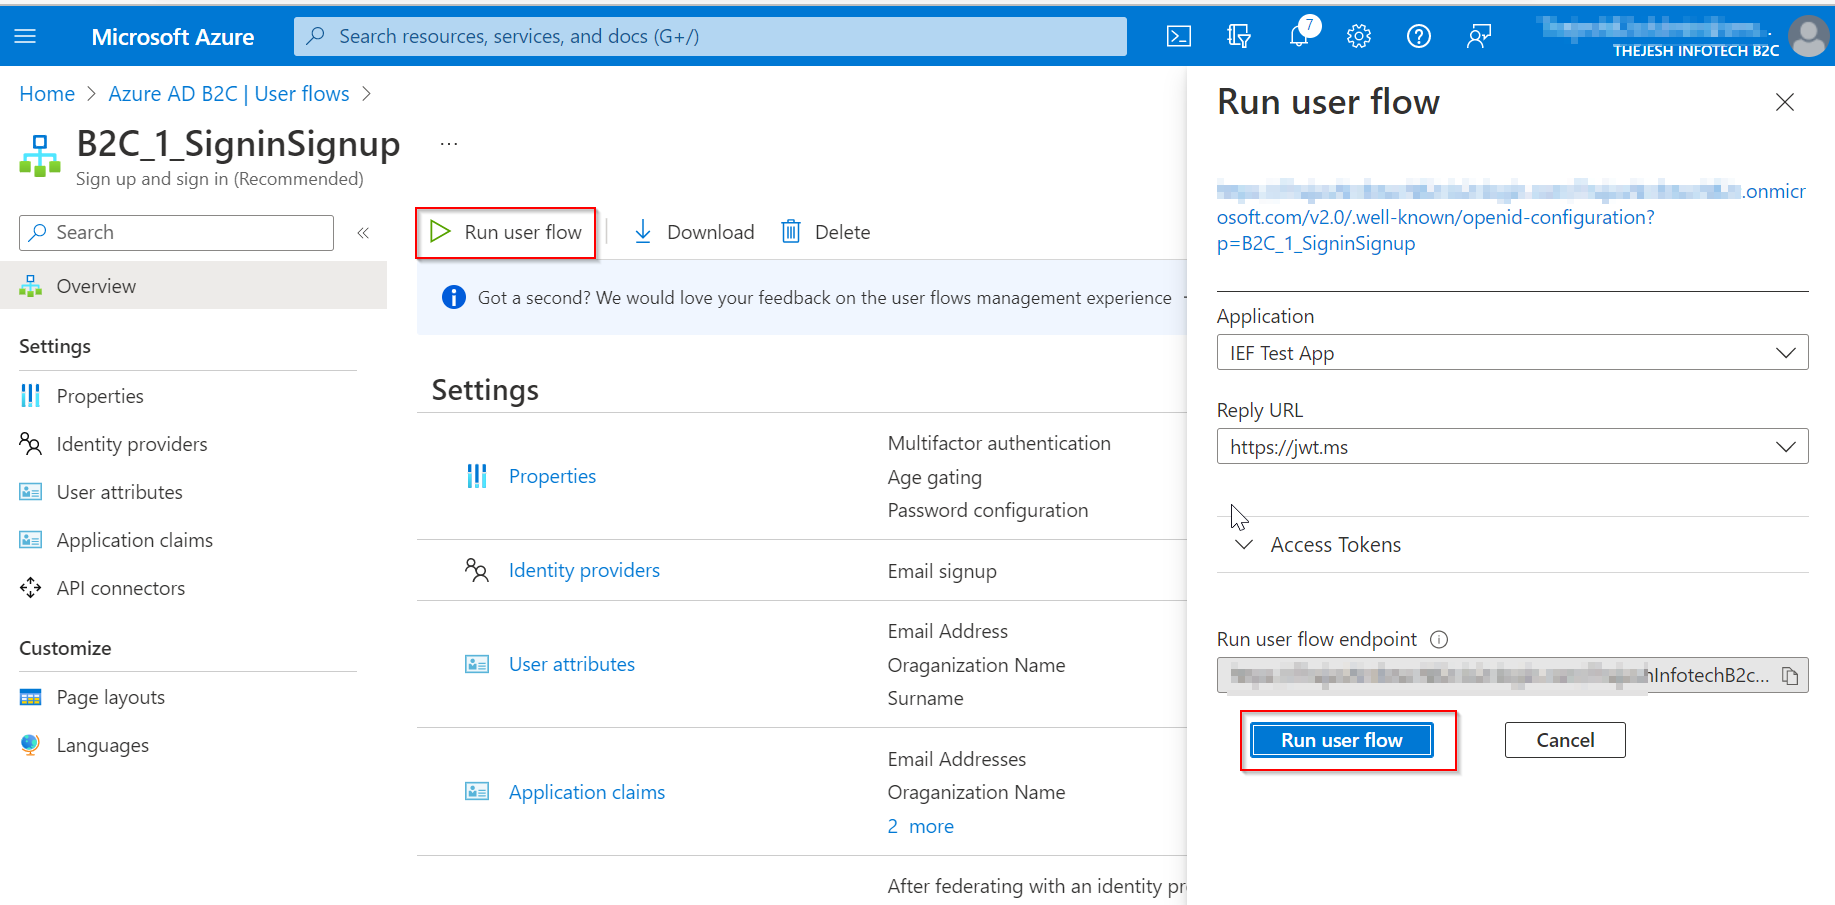Click the Download arrow icon
Screen dimensions: 1835x905
[643, 232]
